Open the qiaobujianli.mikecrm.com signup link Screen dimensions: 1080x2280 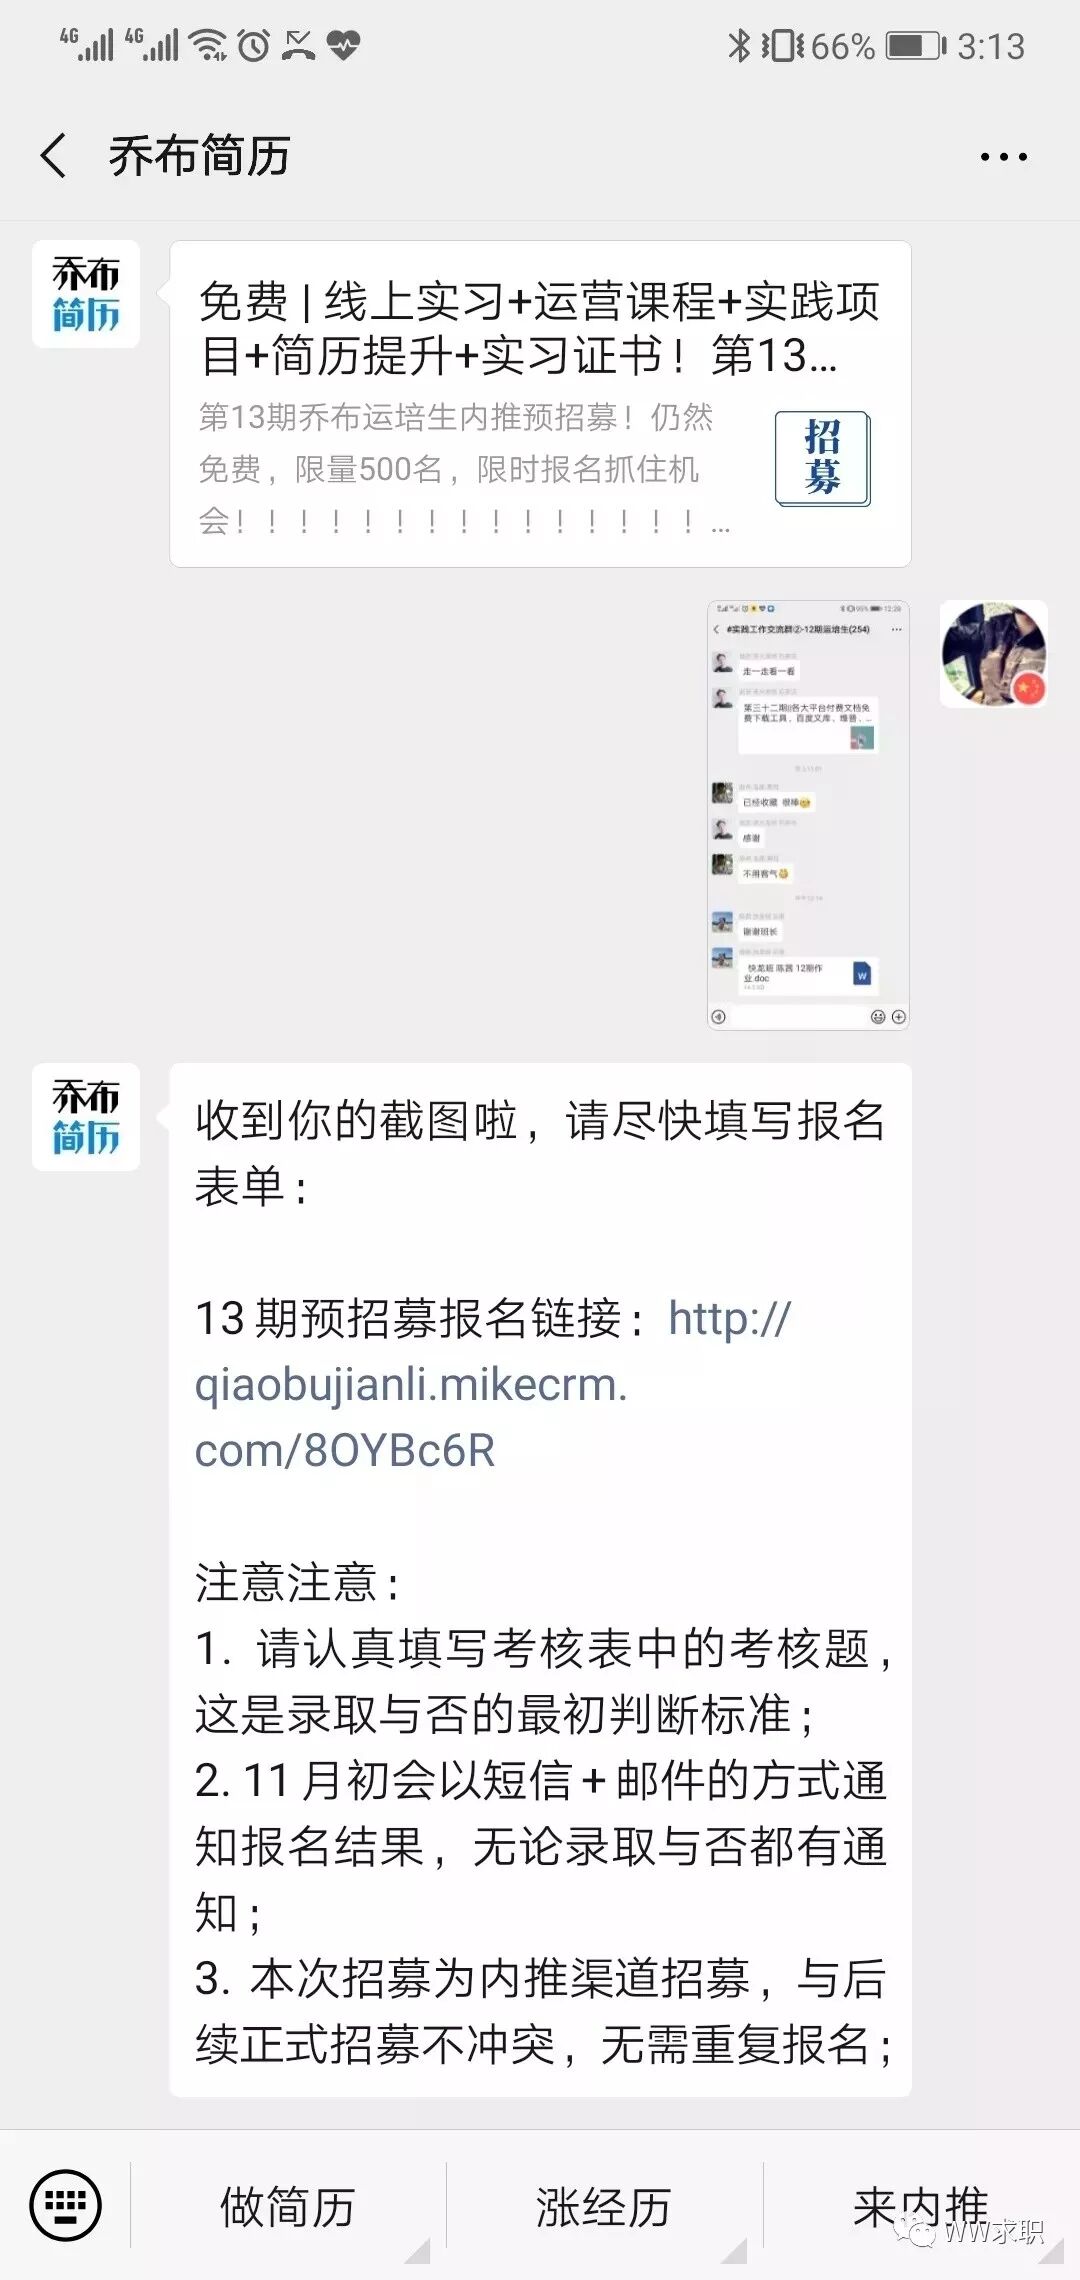[x=493, y=1385]
